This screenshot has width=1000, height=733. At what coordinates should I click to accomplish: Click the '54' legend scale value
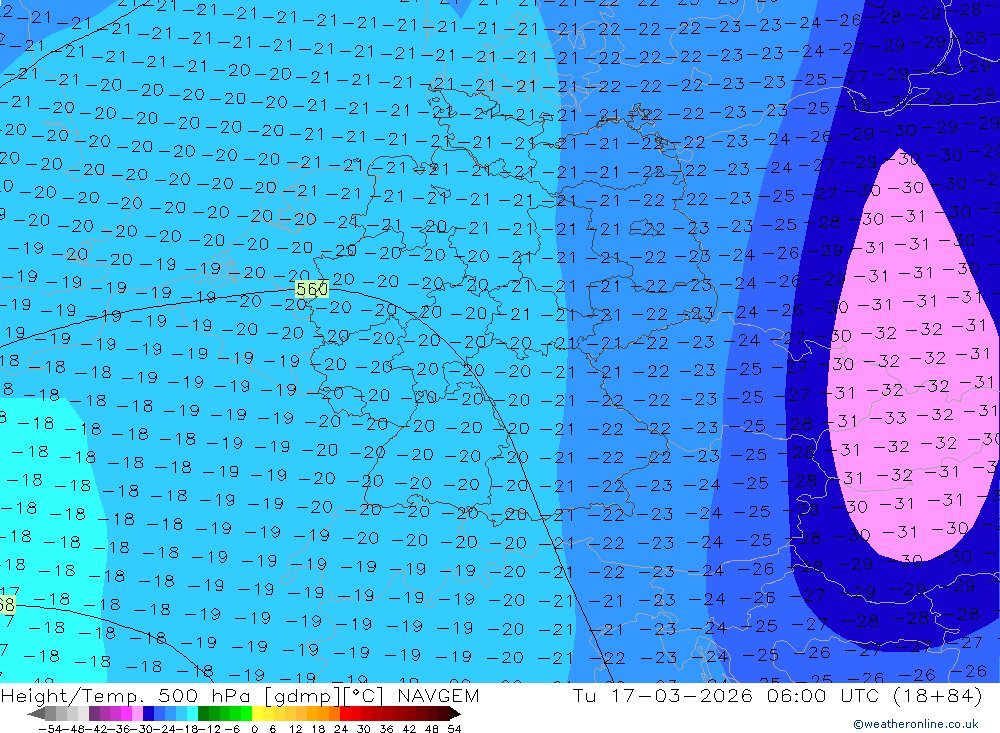click(x=454, y=729)
